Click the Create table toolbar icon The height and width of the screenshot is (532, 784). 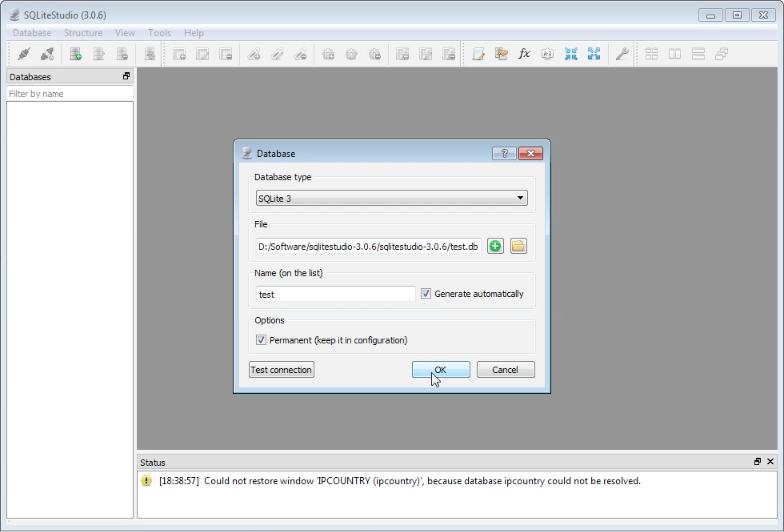pyautogui.click(x=180, y=54)
